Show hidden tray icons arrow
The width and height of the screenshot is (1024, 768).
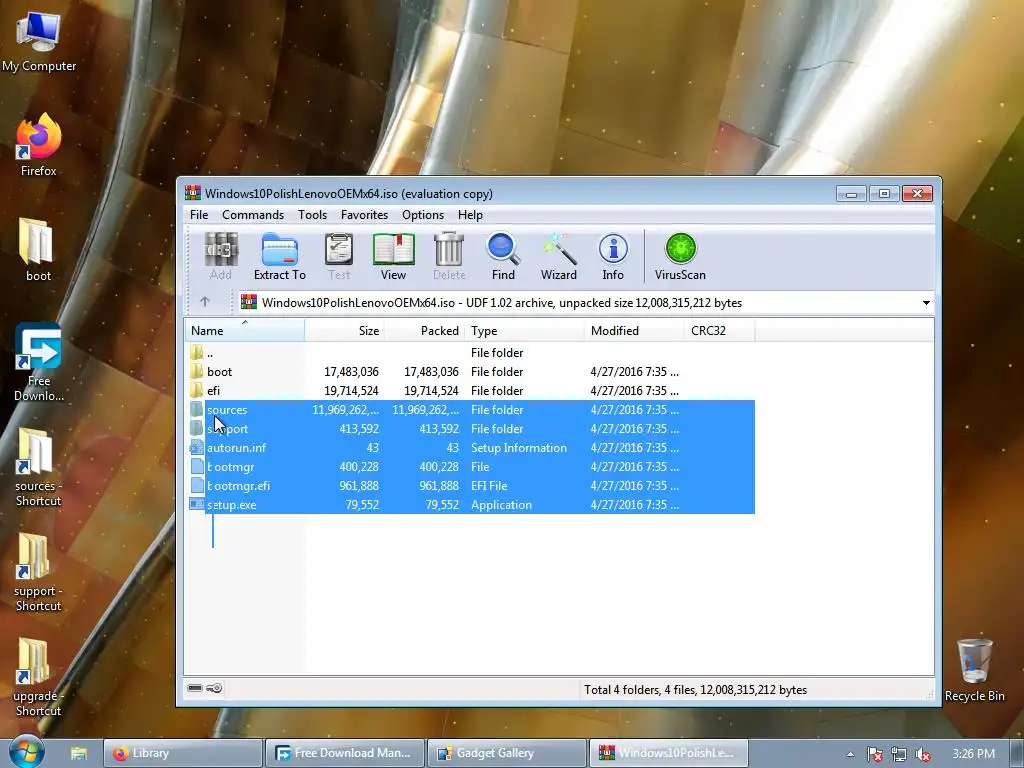850,754
